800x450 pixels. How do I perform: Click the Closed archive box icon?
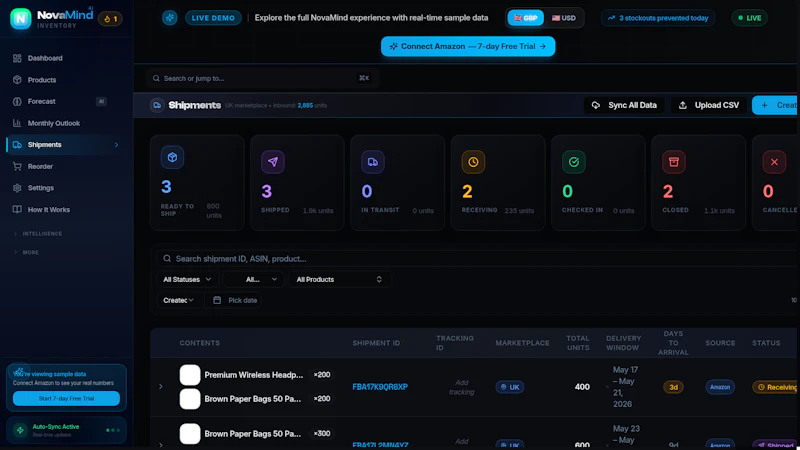tap(674, 162)
